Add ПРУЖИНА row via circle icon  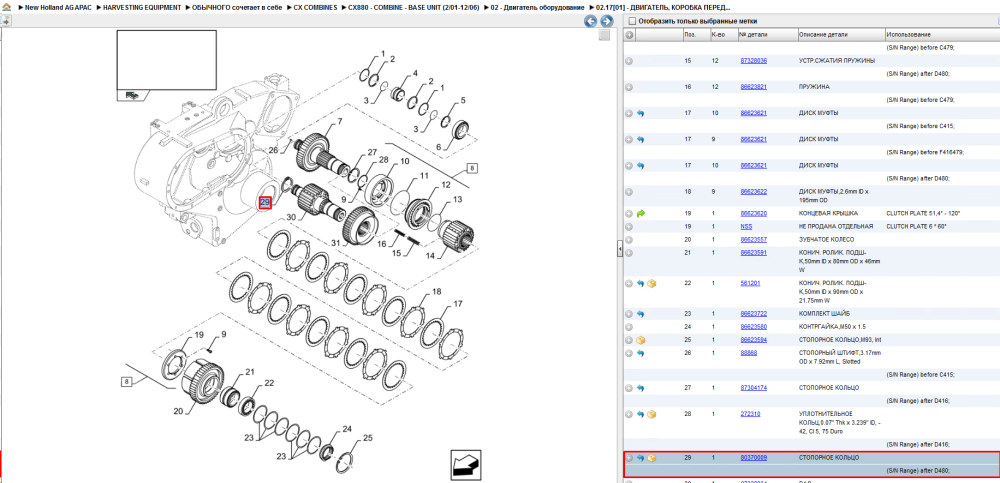(x=629, y=87)
